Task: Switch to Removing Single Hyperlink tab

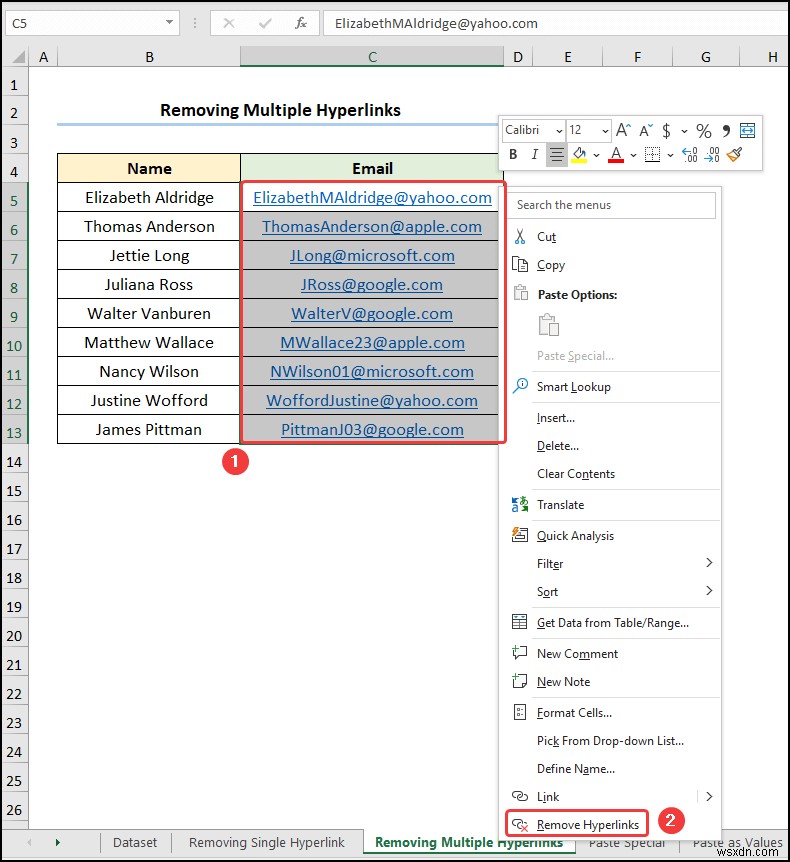Action: [267, 842]
